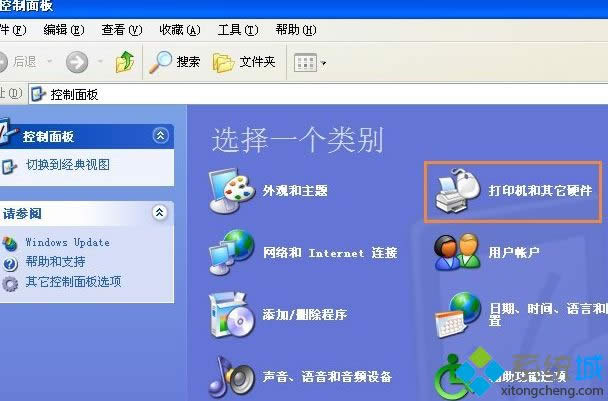Open the 用户帐户 people icon
This screenshot has height=401, width=608.
pos(458,252)
